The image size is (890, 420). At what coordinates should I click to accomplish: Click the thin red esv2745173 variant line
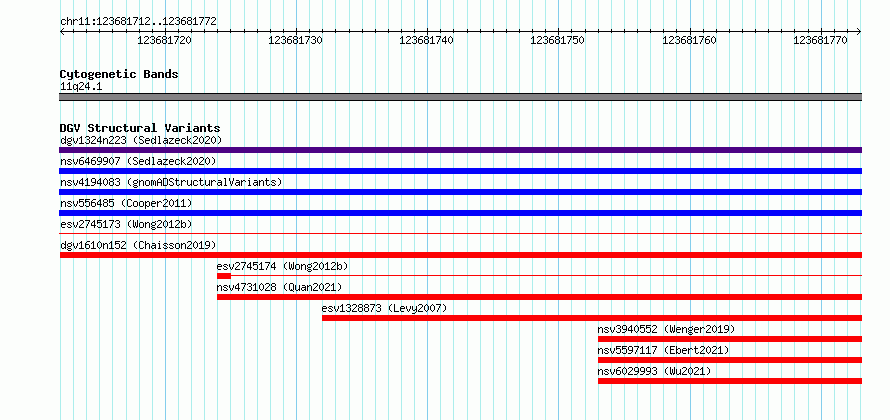[x=460, y=233]
